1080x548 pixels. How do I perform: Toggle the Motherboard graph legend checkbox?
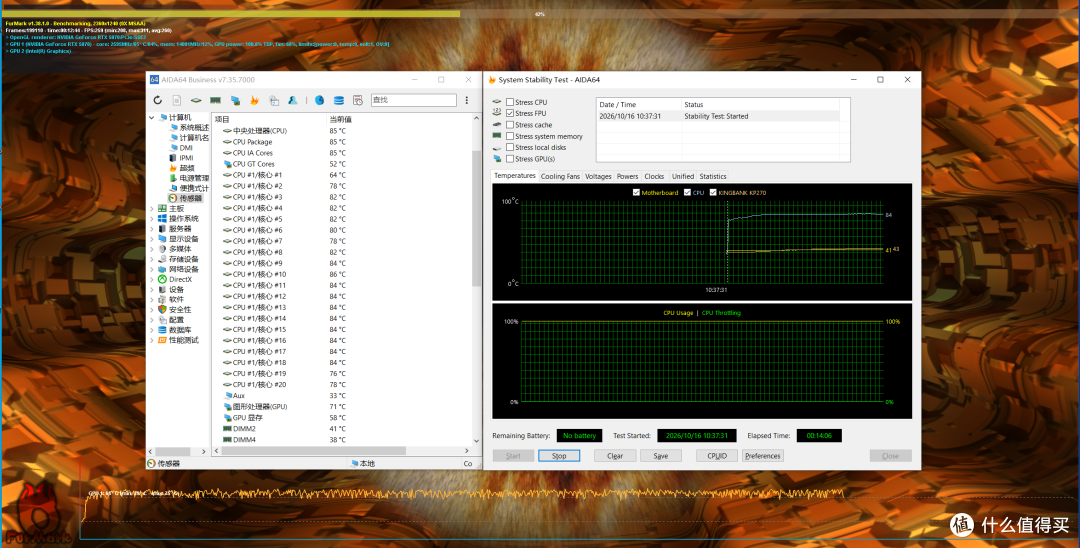coord(636,193)
